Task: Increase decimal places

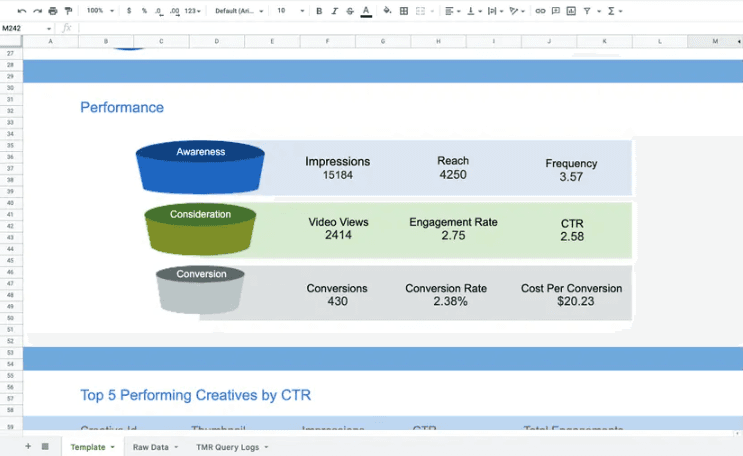Action: pyautogui.click(x=174, y=11)
